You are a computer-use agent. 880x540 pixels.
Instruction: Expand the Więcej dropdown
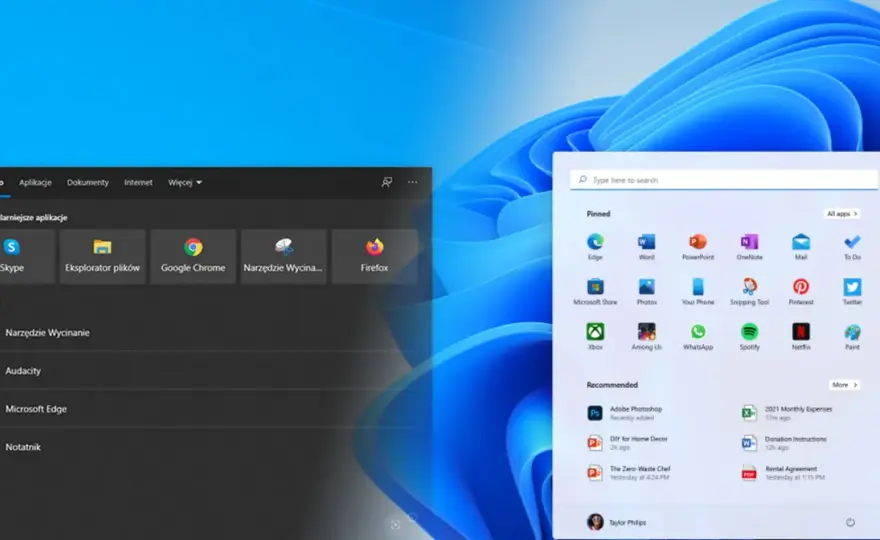pos(185,182)
